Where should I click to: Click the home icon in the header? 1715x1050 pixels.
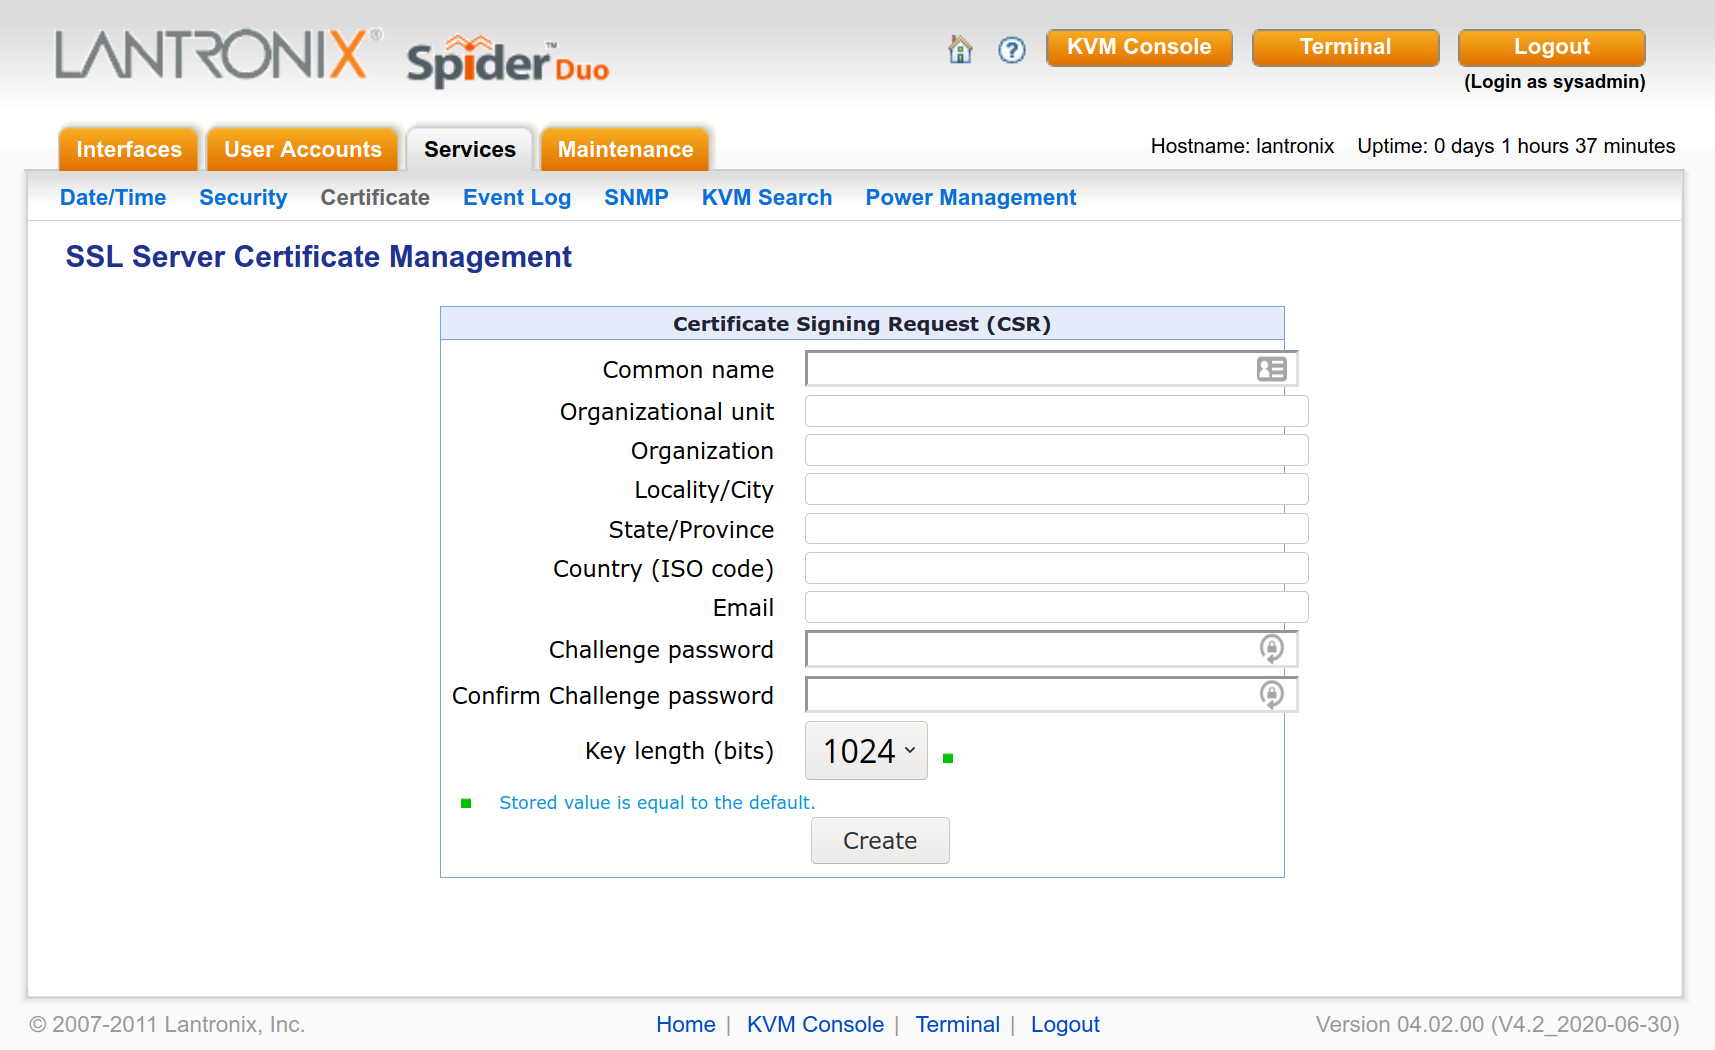tap(960, 49)
